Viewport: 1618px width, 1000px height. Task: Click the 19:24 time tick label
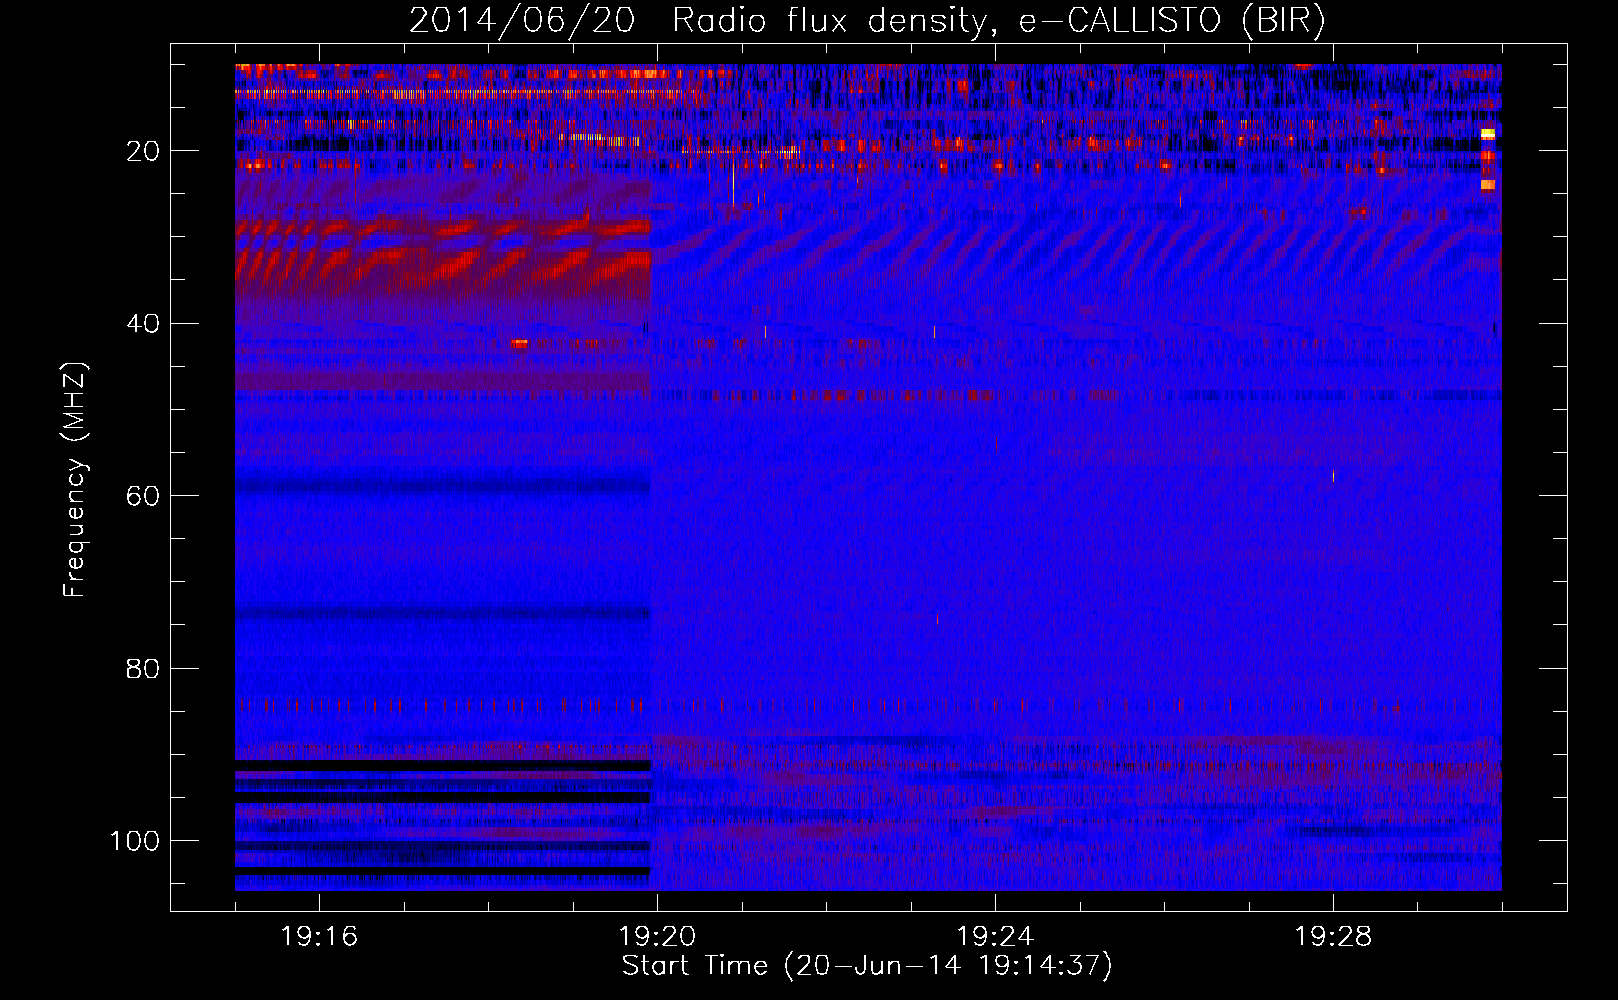(995, 936)
